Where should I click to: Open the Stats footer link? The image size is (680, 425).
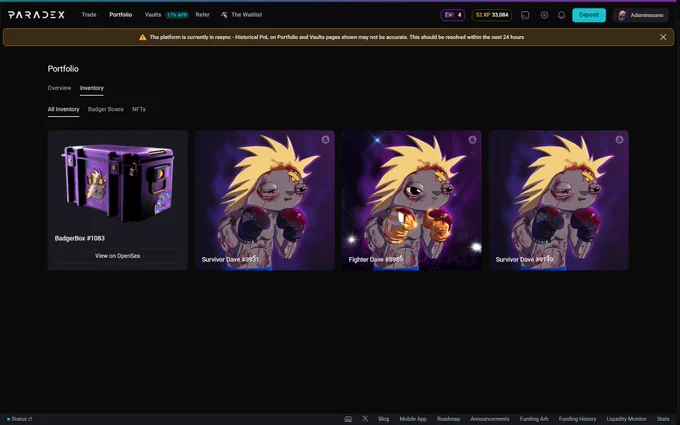[663, 419]
